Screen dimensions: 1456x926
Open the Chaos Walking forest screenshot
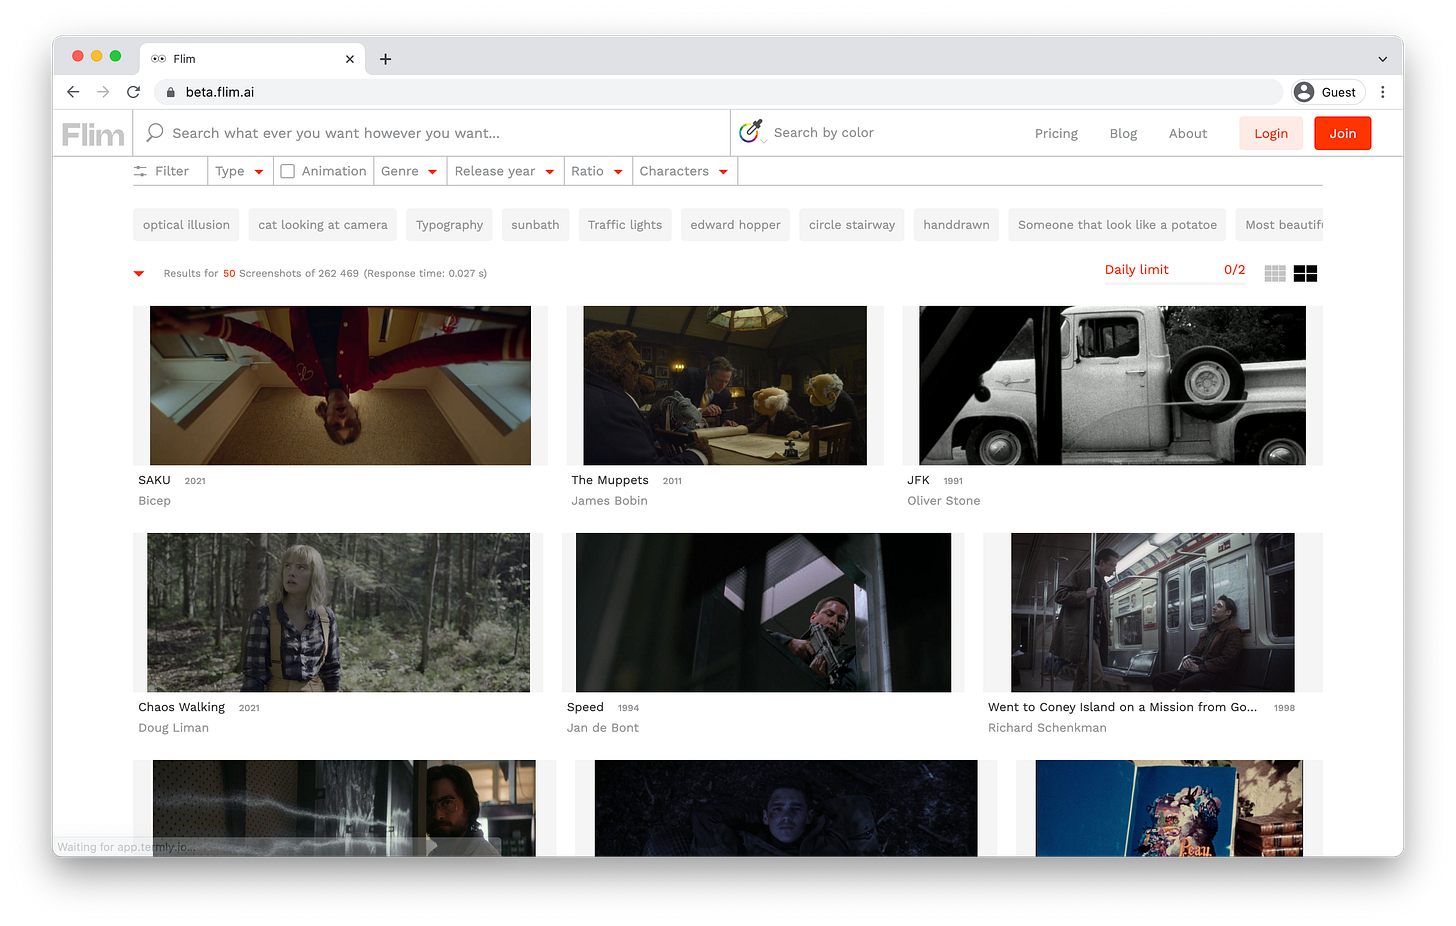[338, 612]
